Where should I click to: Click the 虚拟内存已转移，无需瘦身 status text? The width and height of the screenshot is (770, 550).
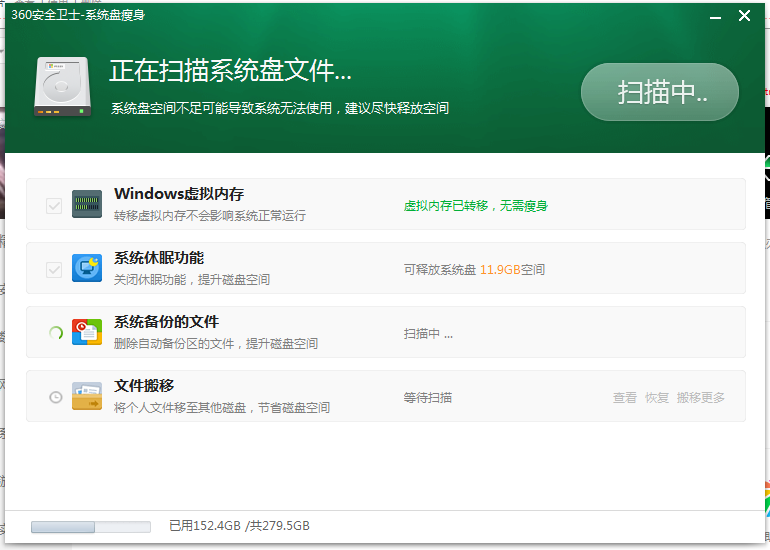475,206
